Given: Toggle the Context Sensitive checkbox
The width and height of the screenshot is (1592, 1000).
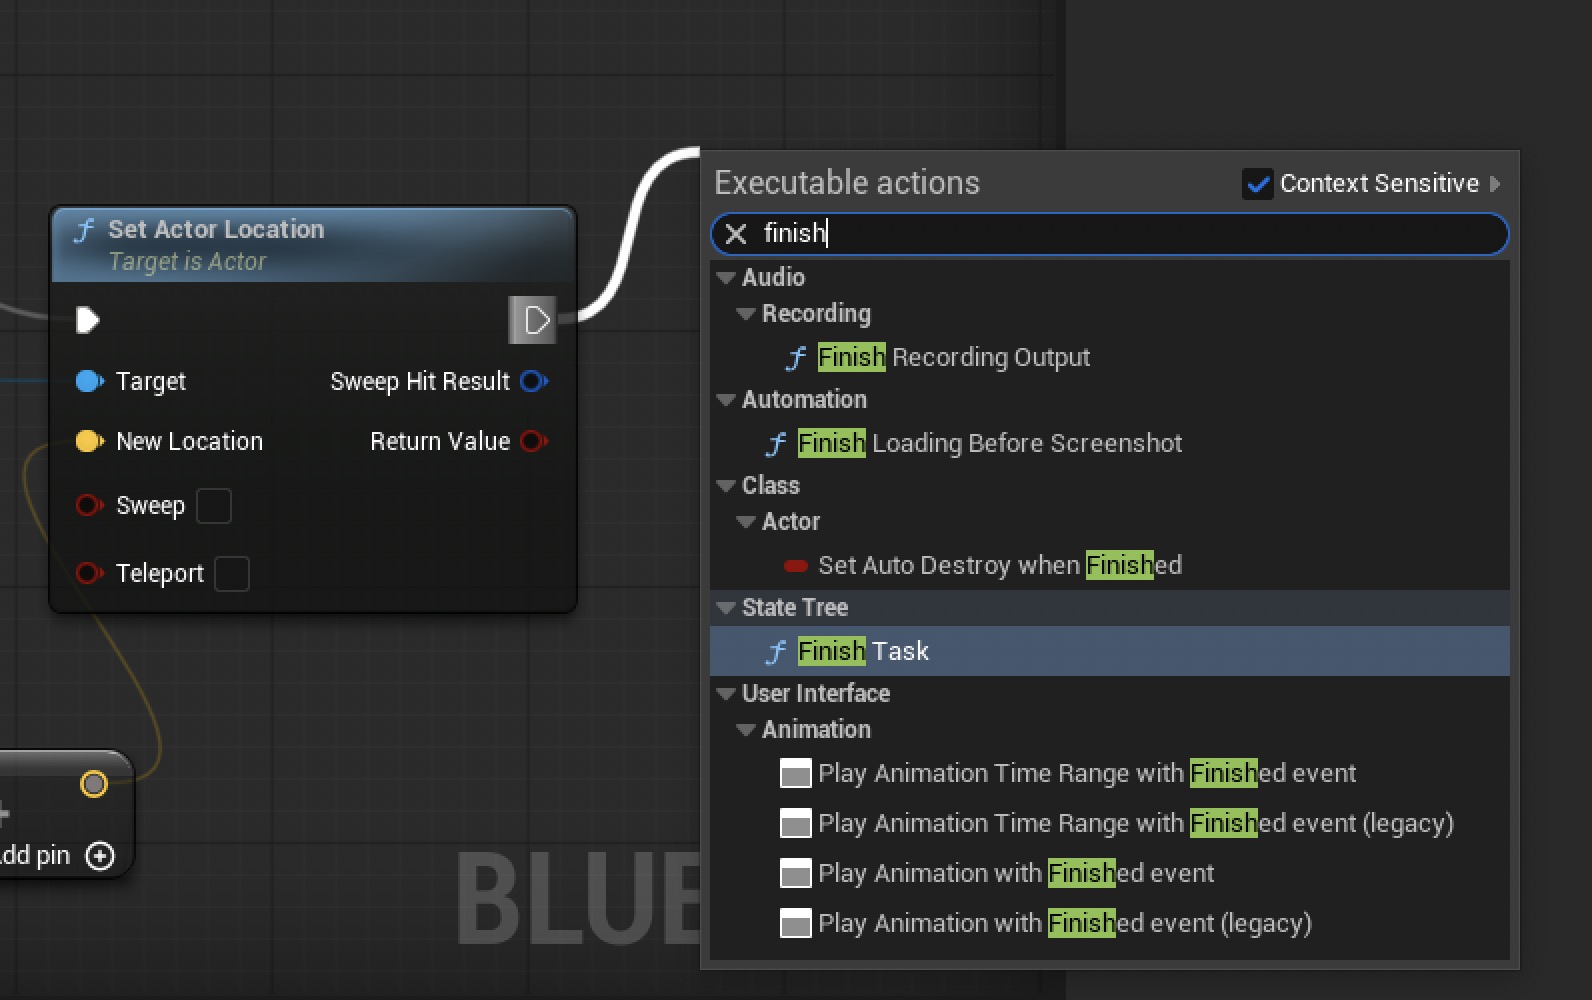Looking at the screenshot, I should click(x=1257, y=184).
